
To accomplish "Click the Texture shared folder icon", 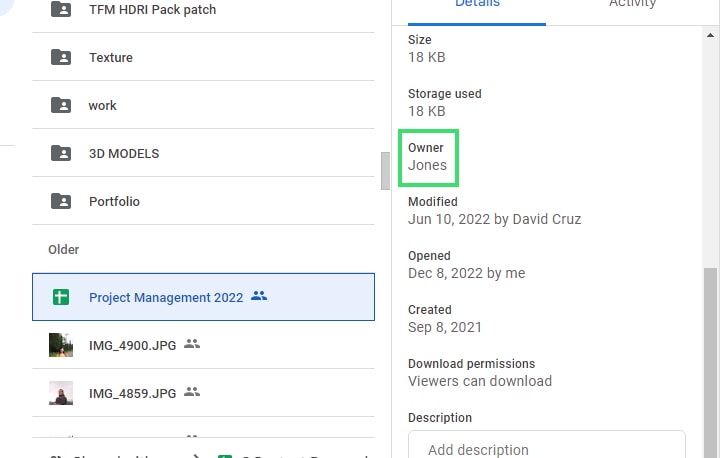I will (x=61, y=57).
